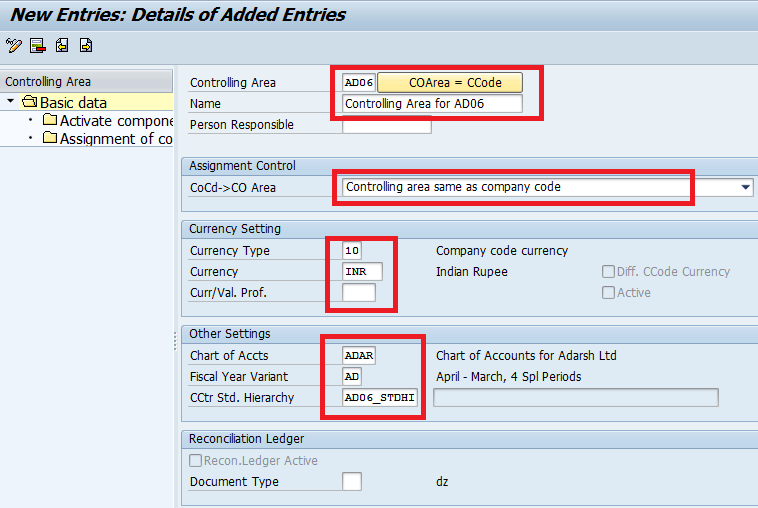Screen dimensions: 758x508
Task: Click the COArea = CCode button
Action: click(450, 83)
